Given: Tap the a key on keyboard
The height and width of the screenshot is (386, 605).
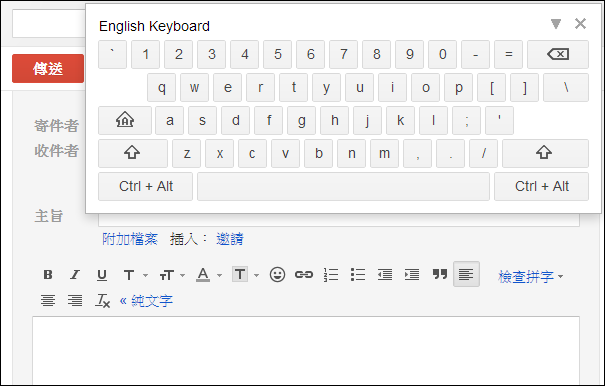Looking at the screenshot, I should tap(169, 120).
